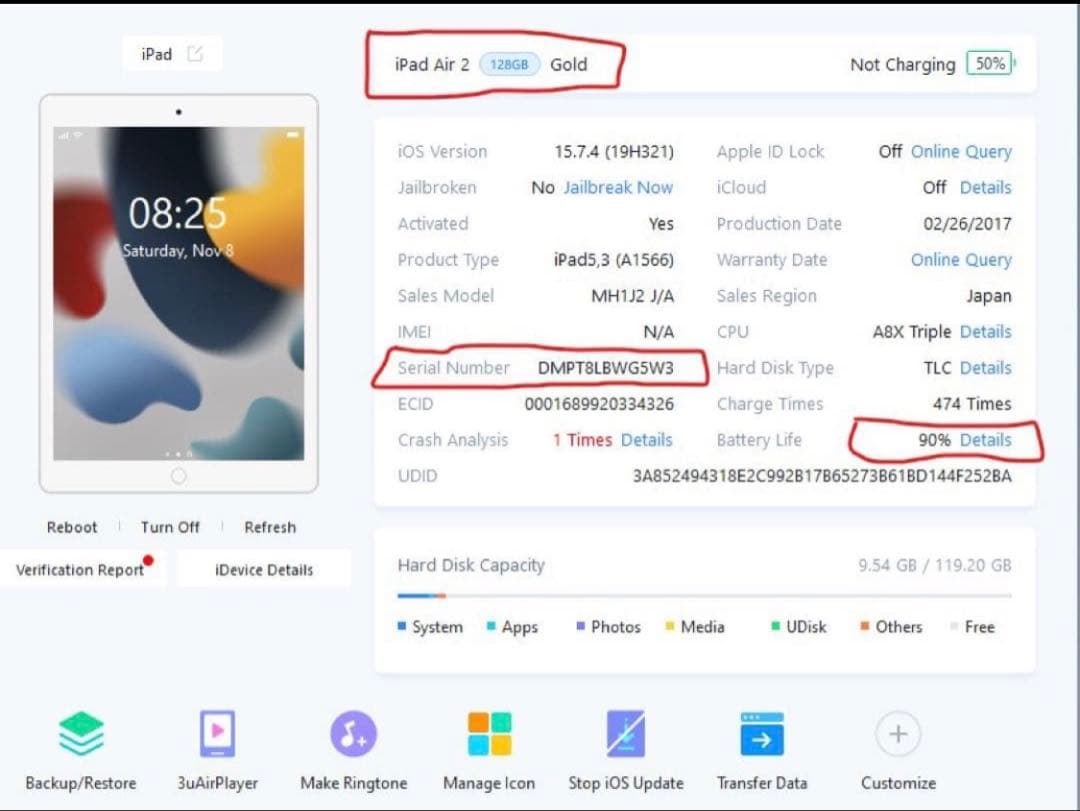Screen dimensions: 1080x811
Task: Click the Hard Disk Capacity usage bar
Action: [704, 596]
